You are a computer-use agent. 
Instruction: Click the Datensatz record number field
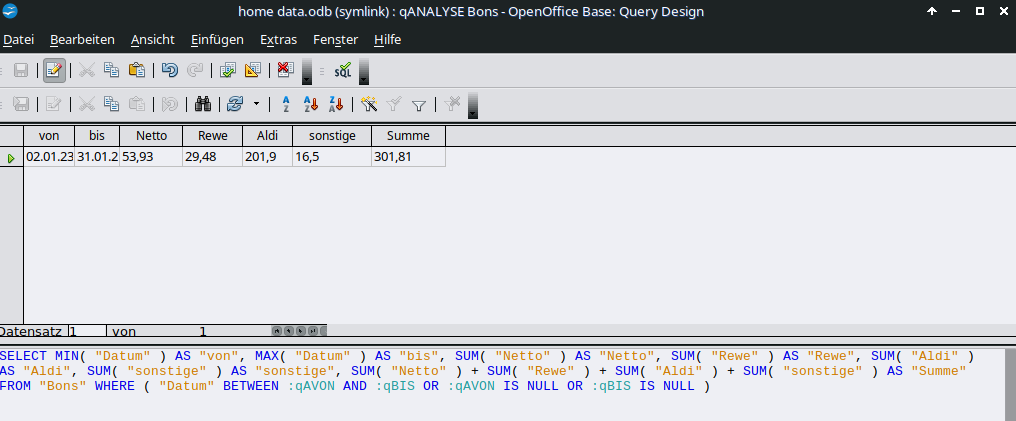coord(87,331)
